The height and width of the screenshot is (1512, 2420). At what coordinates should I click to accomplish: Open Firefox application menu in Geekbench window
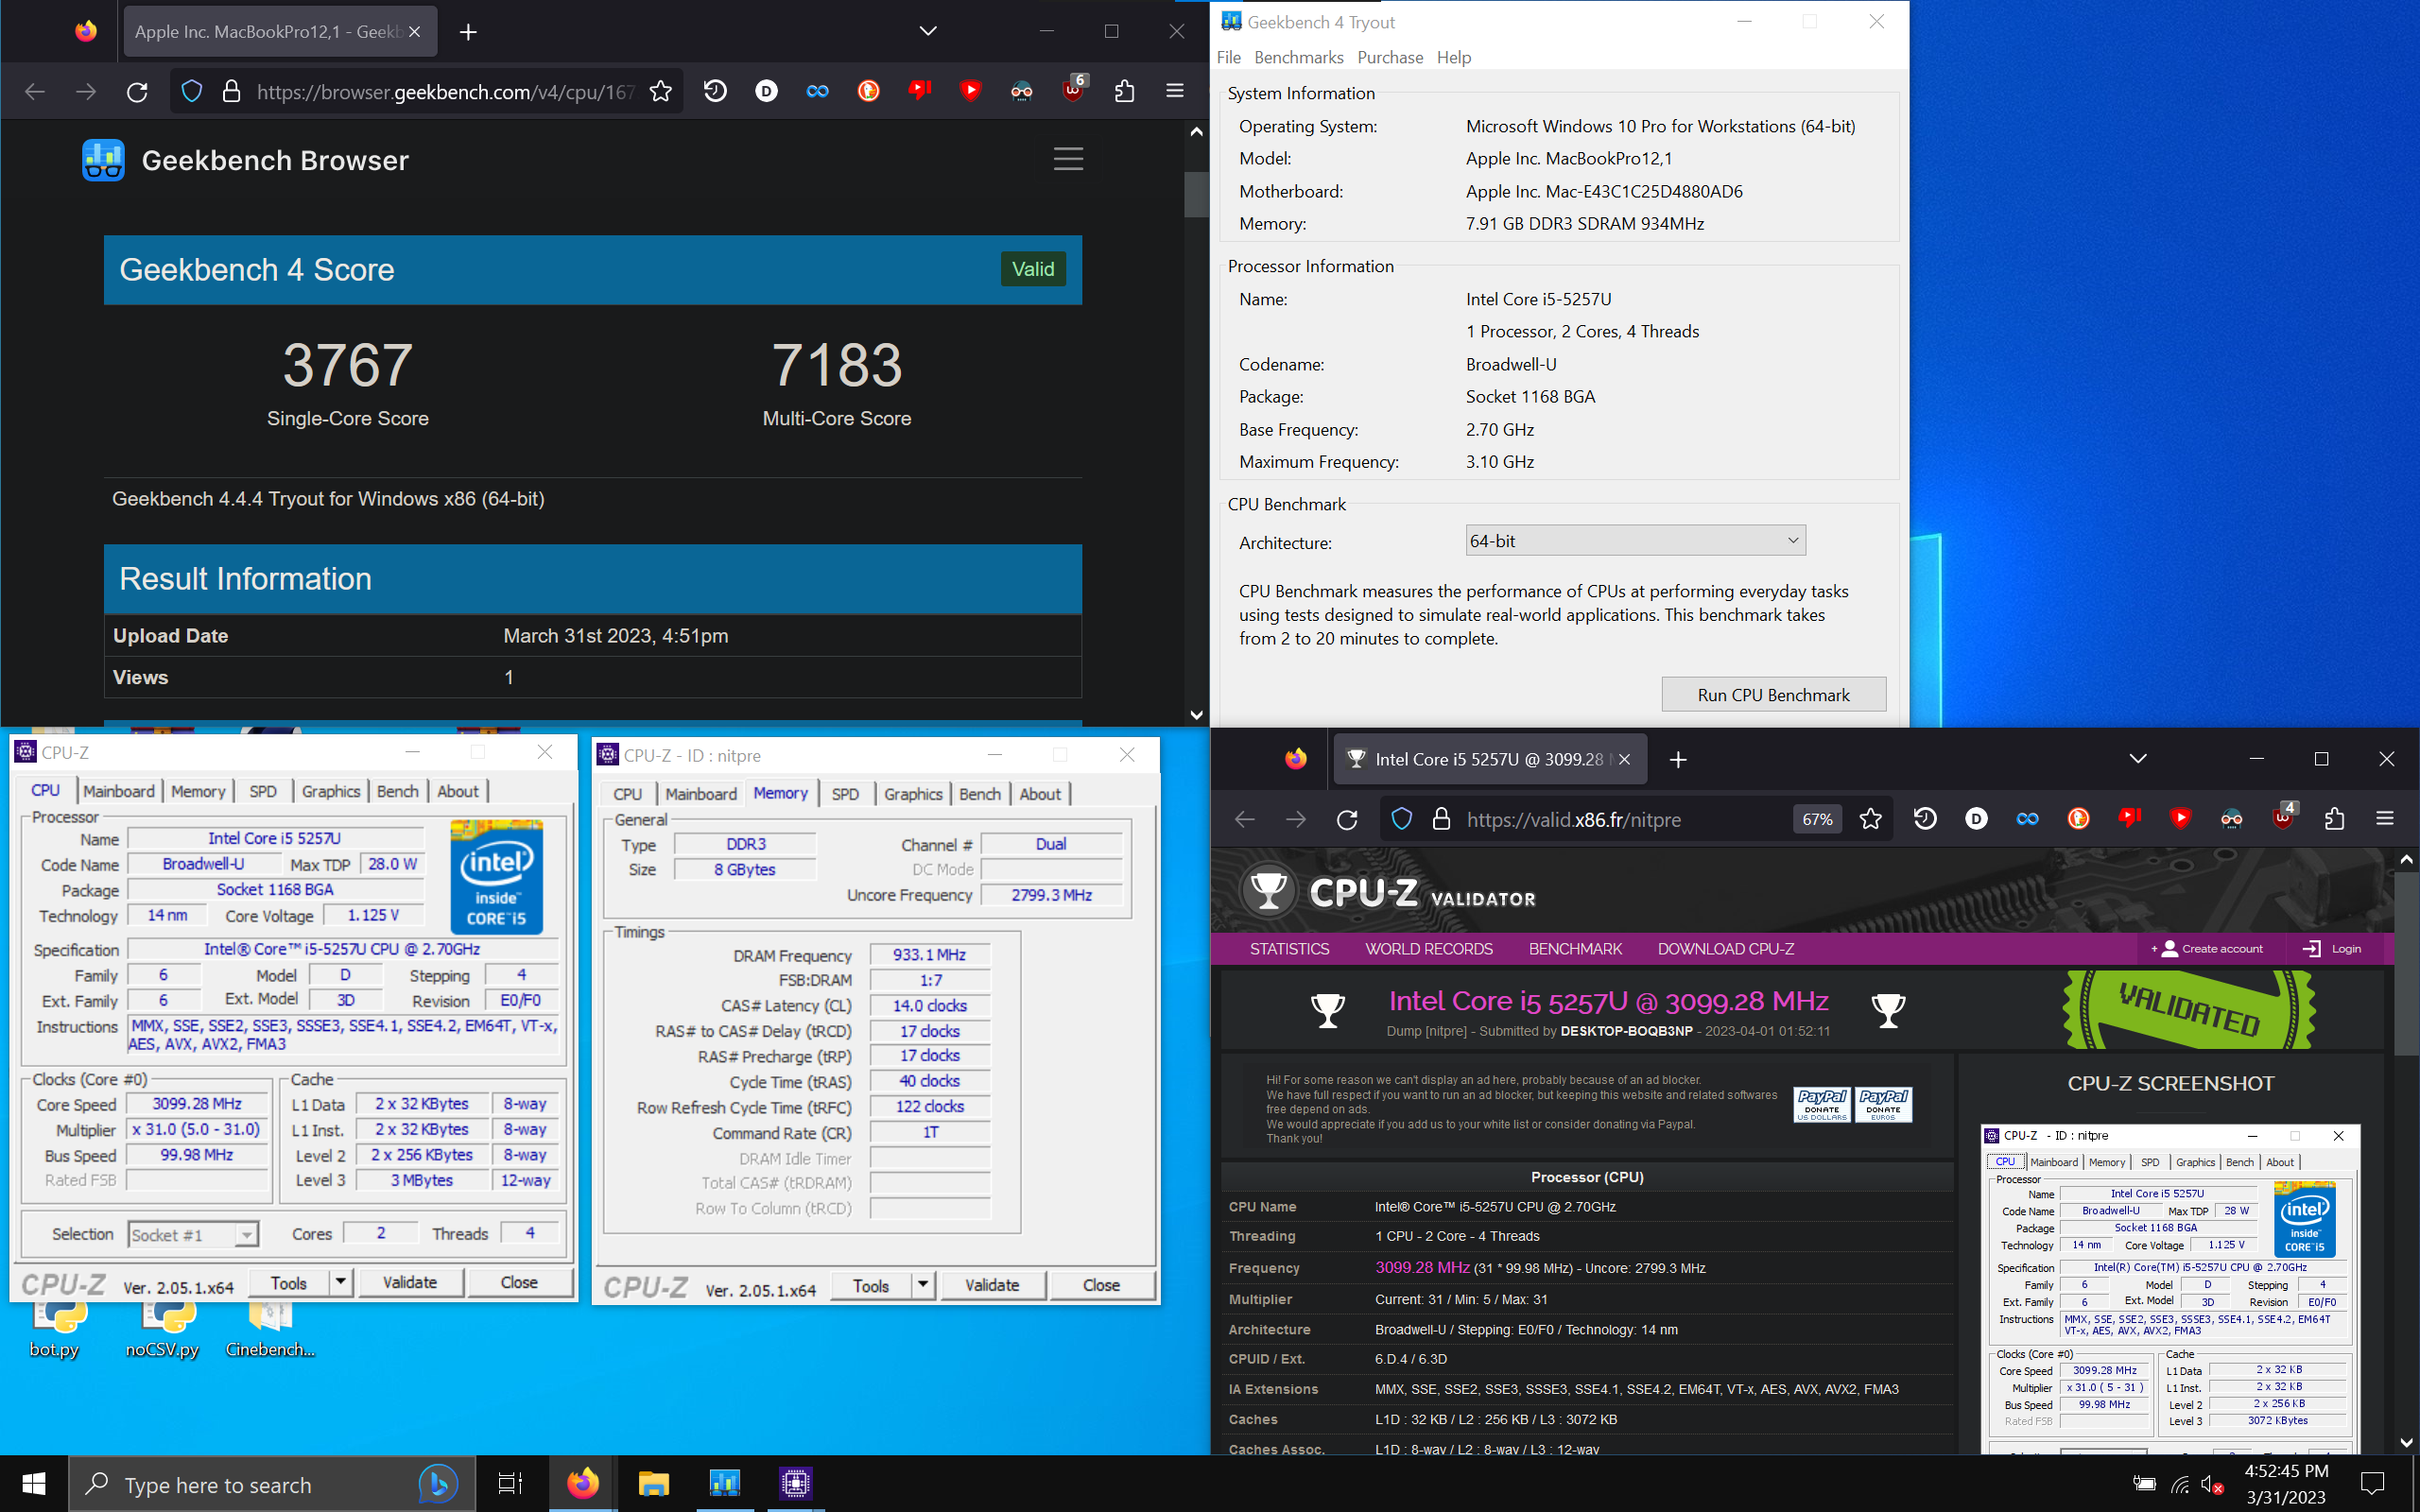tap(1175, 91)
